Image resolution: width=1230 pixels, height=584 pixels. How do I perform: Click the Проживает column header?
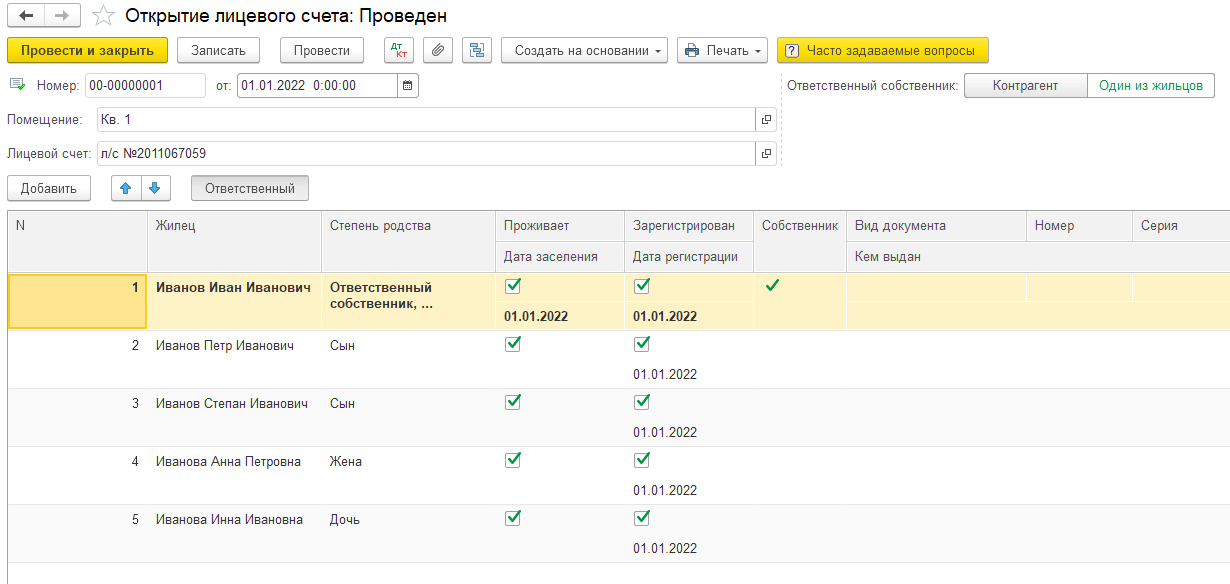click(x=560, y=226)
